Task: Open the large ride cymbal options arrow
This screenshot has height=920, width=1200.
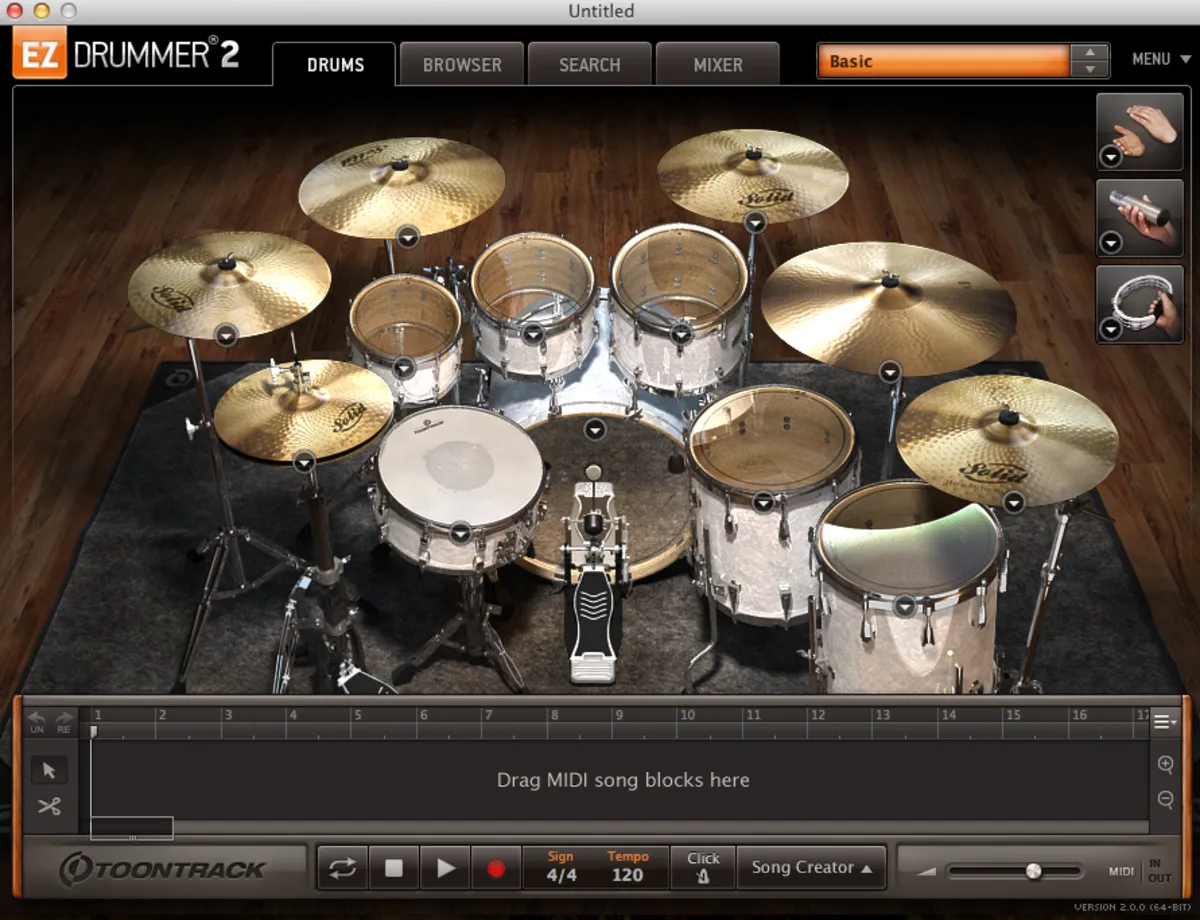Action: [x=890, y=372]
